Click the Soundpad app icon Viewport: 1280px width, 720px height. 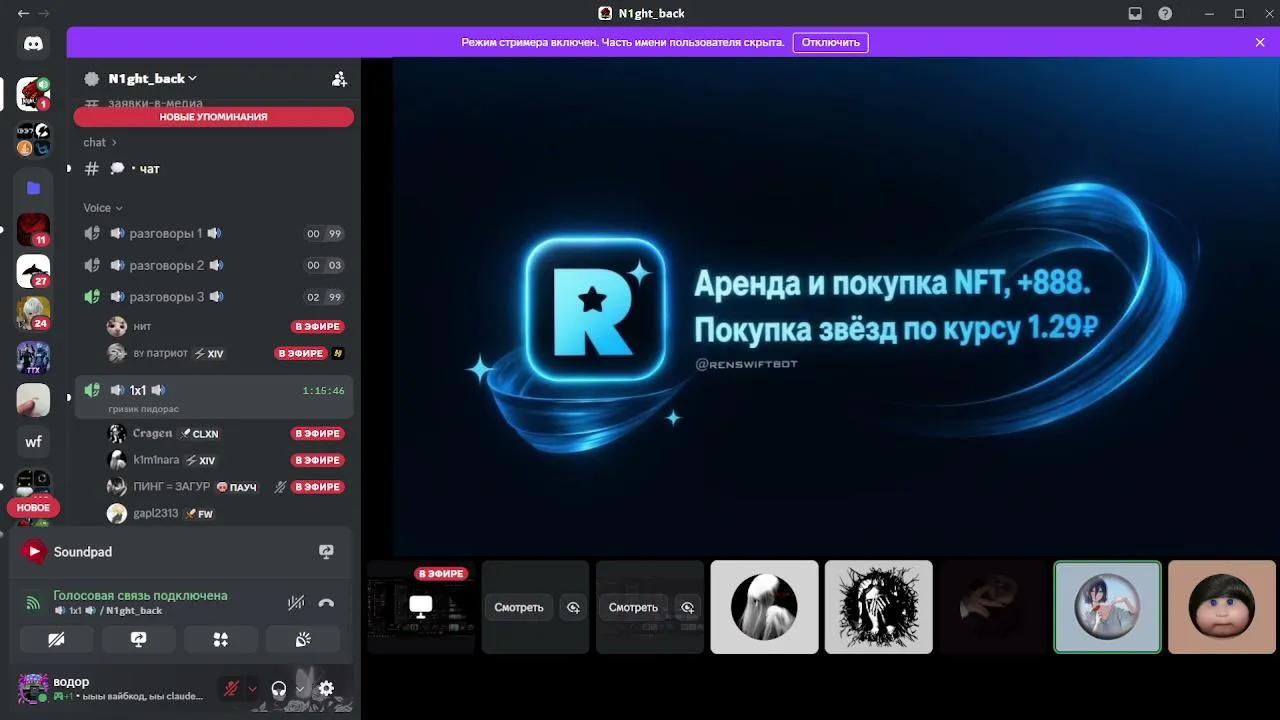click(x=34, y=551)
